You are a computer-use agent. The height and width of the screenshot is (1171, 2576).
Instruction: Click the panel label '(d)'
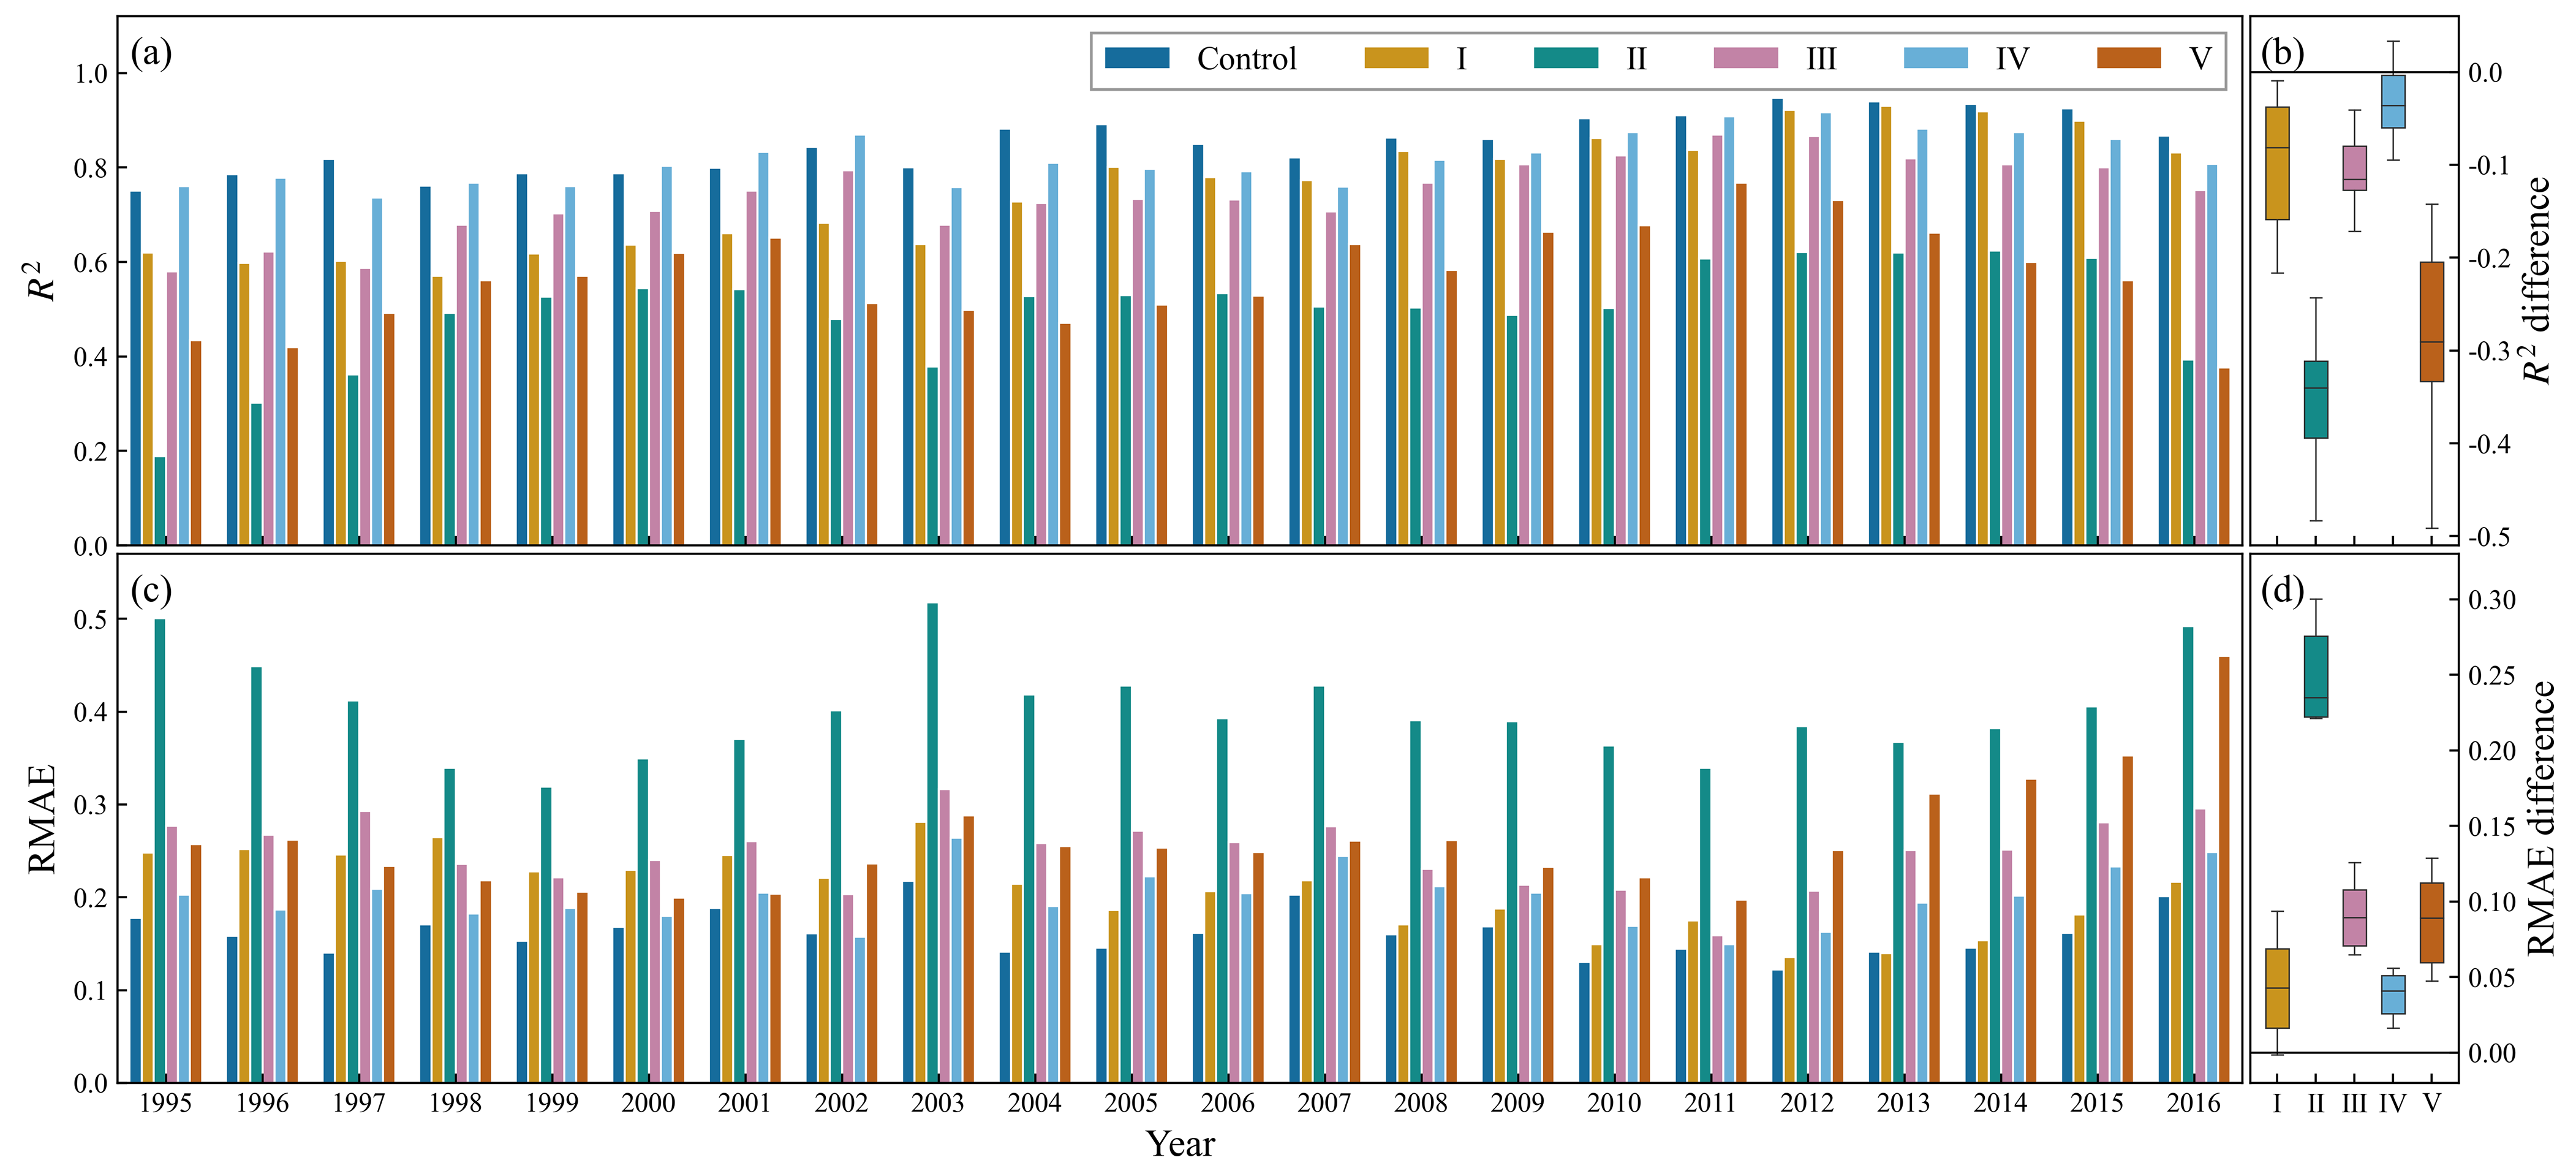click(x=2282, y=590)
